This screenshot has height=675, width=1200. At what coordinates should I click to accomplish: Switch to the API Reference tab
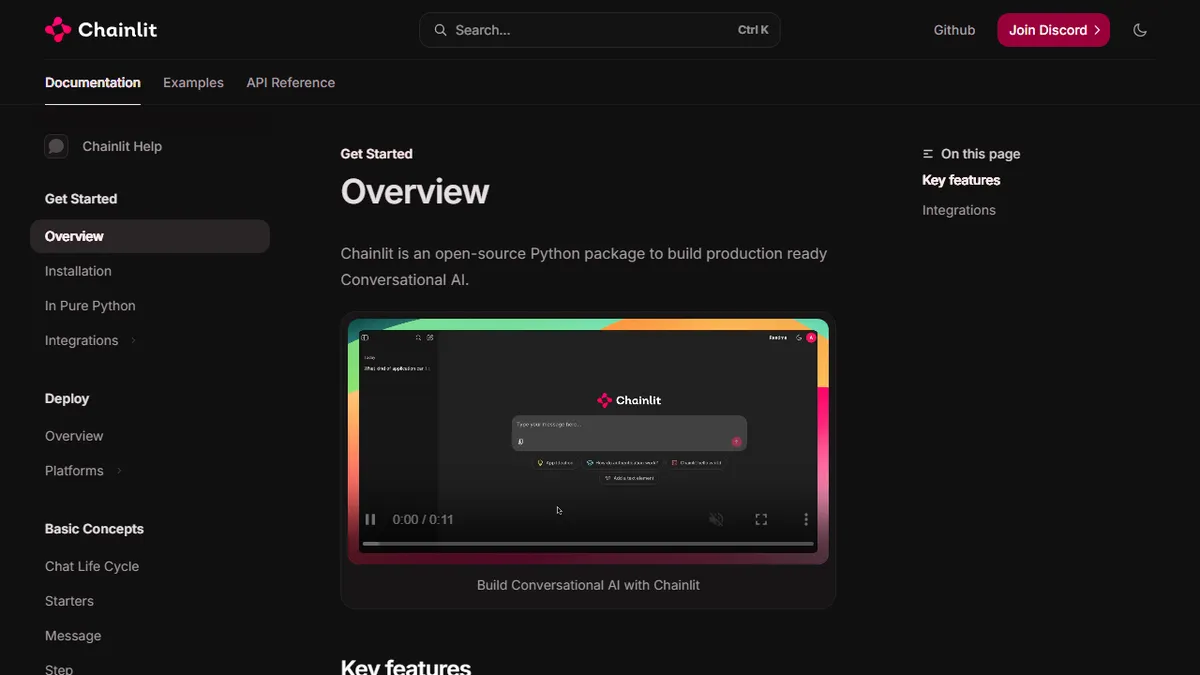pyautogui.click(x=291, y=83)
